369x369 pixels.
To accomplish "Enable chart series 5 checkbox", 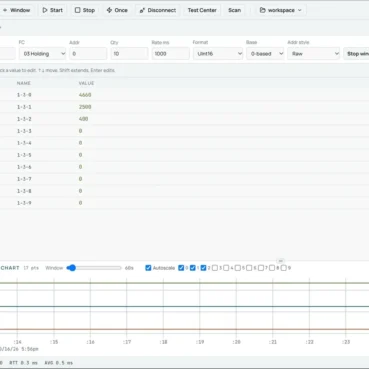I will 238,268.
